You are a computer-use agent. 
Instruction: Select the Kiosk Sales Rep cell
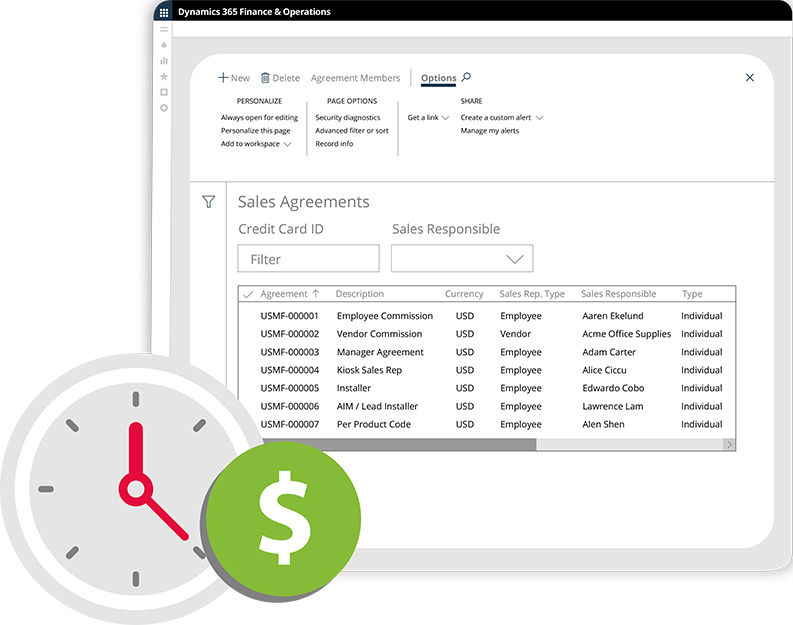pyautogui.click(x=369, y=370)
